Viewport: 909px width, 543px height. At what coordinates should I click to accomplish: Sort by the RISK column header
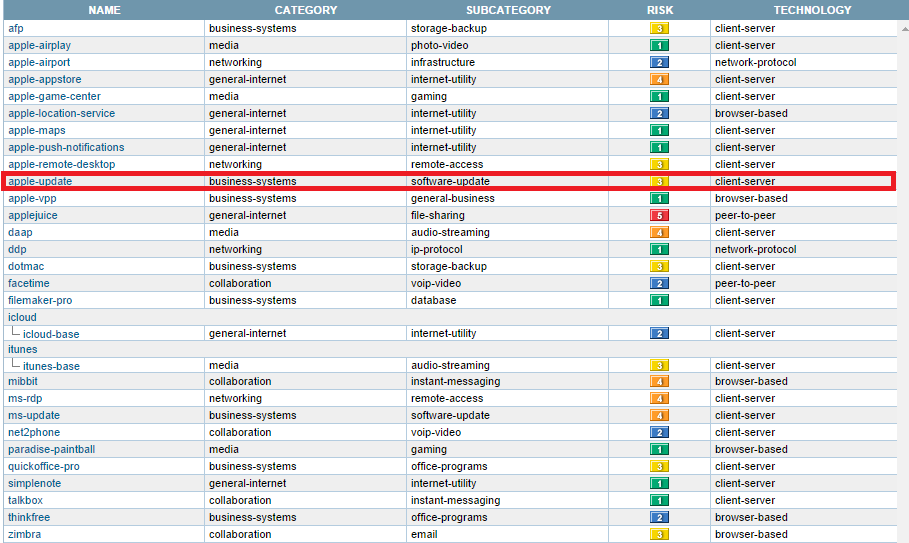[x=660, y=10]
